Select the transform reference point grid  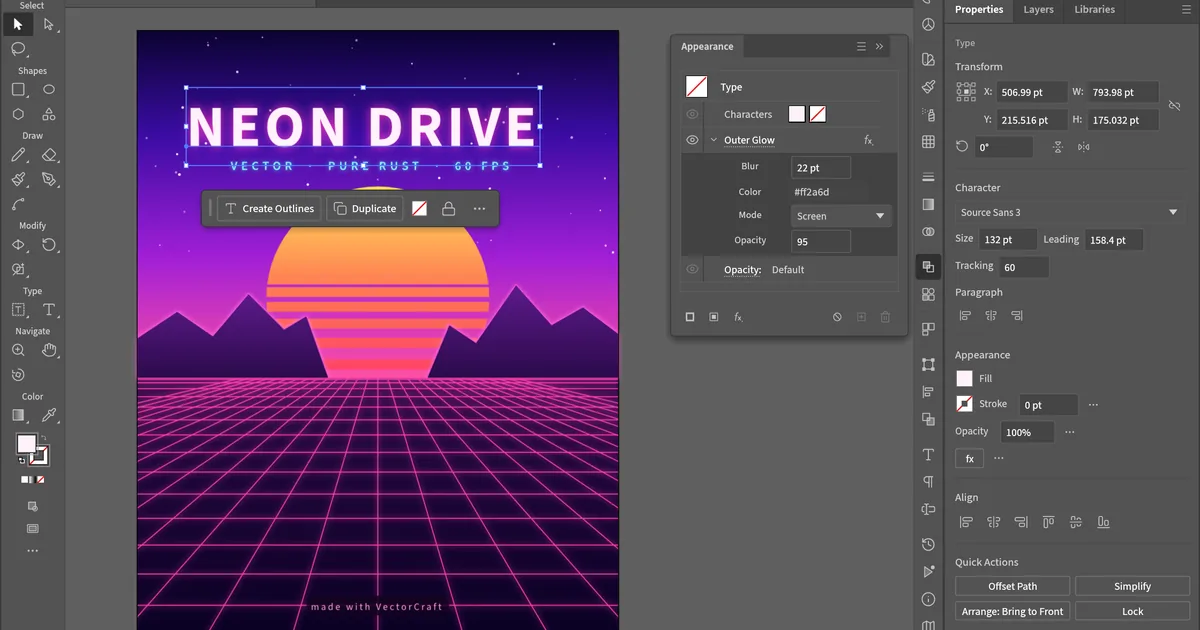click(965, 92)
